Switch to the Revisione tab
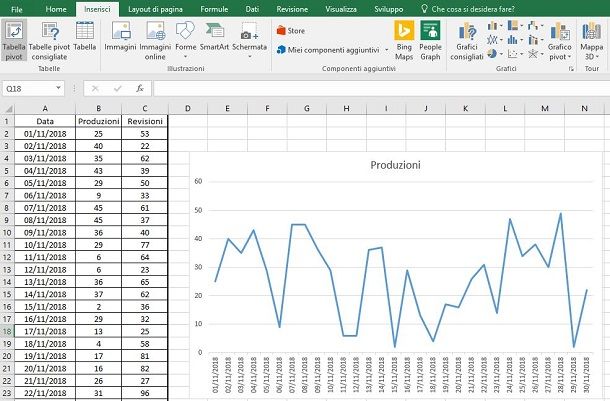 292,9
